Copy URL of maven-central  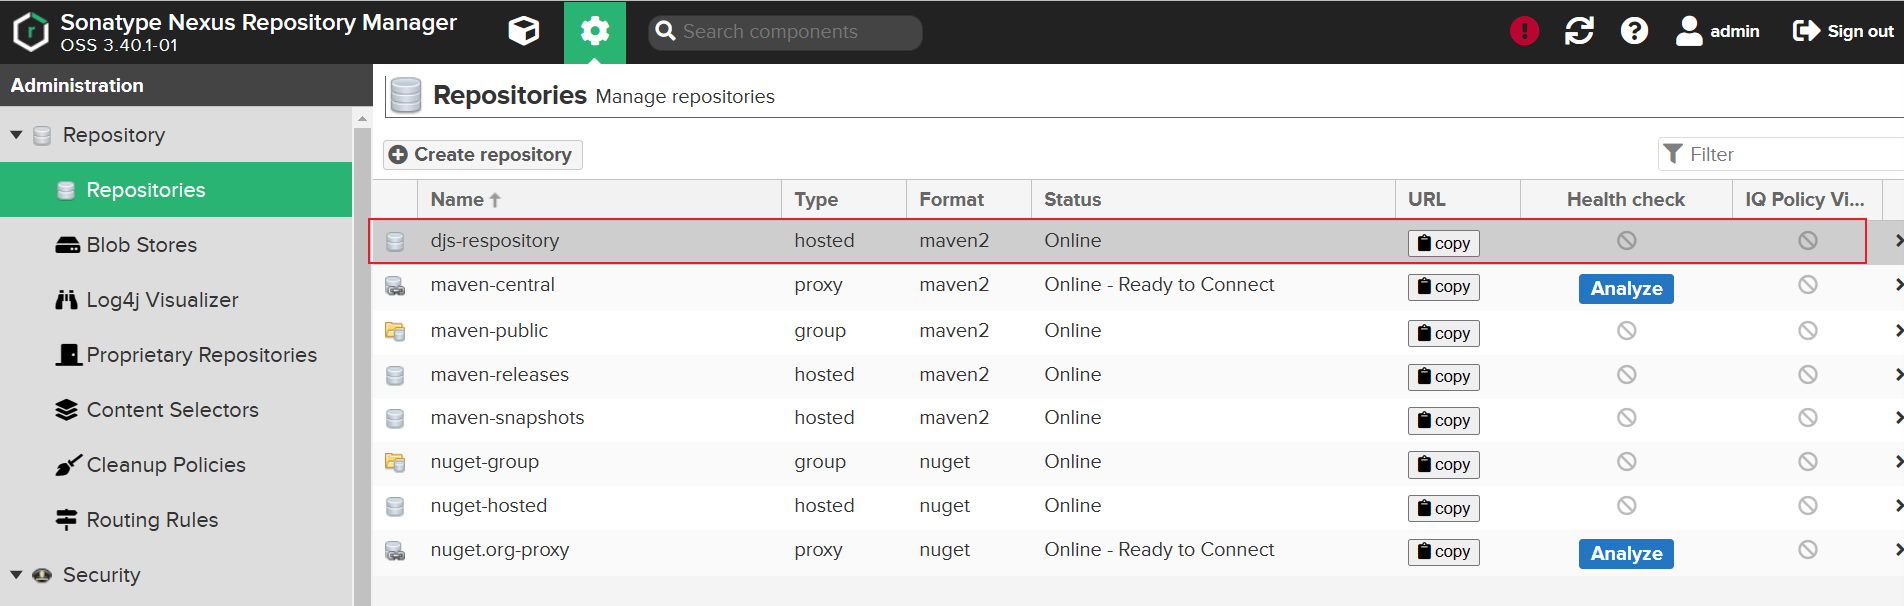pos(1443,287)
